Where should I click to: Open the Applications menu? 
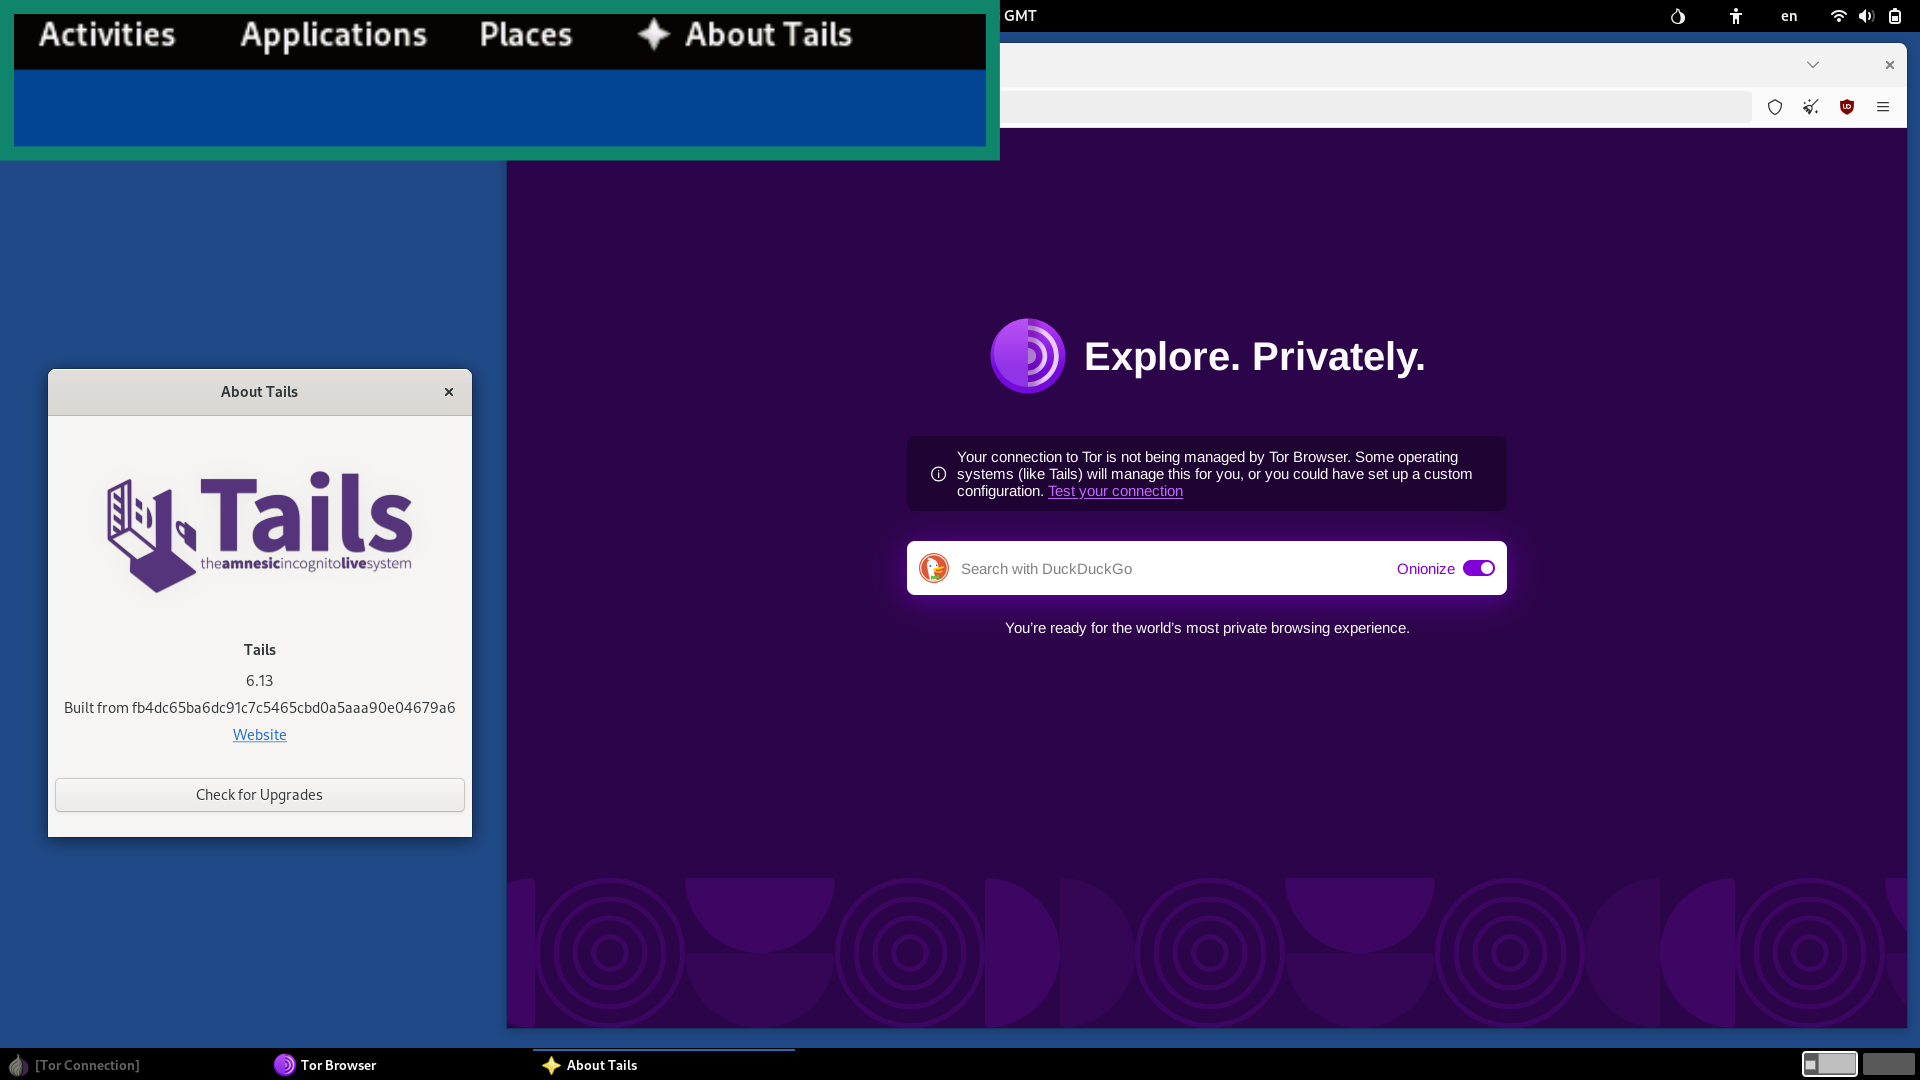333,34
